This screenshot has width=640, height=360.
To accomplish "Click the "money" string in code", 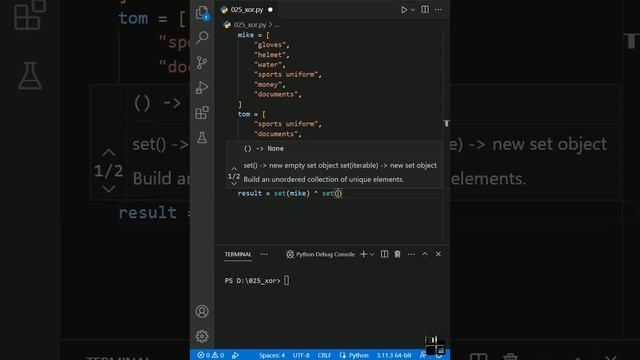I will pyautogui.click(x=268, y=84).
